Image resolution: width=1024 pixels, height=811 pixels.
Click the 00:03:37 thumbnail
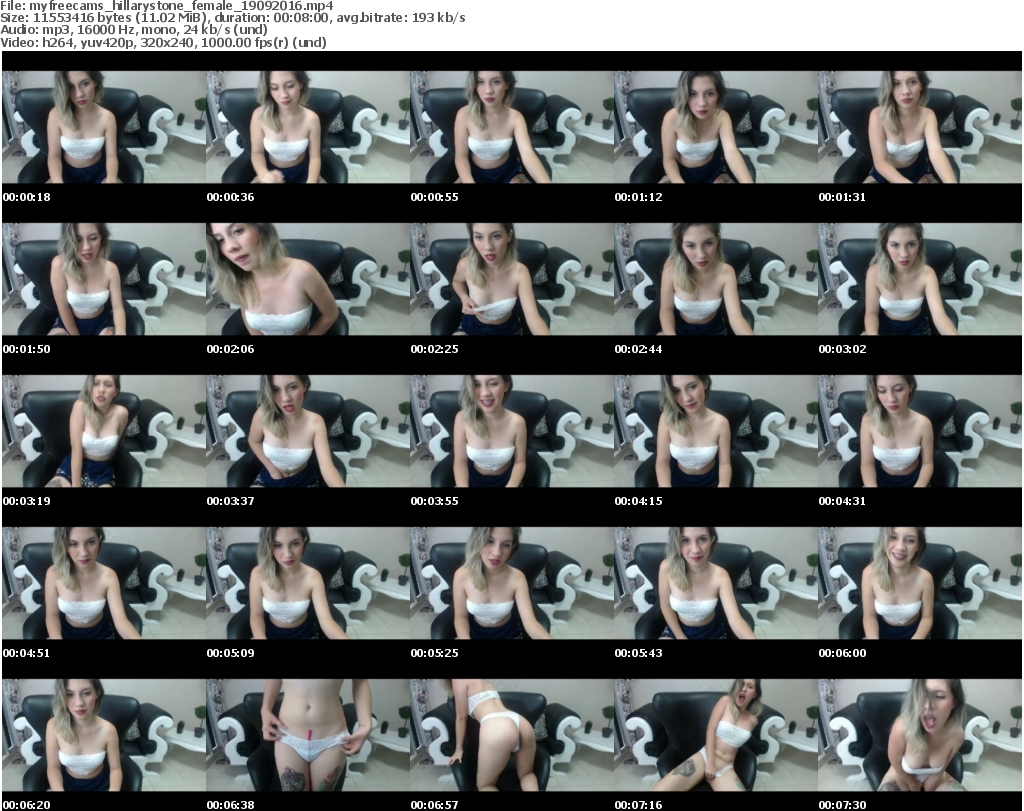click(x=308, y=431)
